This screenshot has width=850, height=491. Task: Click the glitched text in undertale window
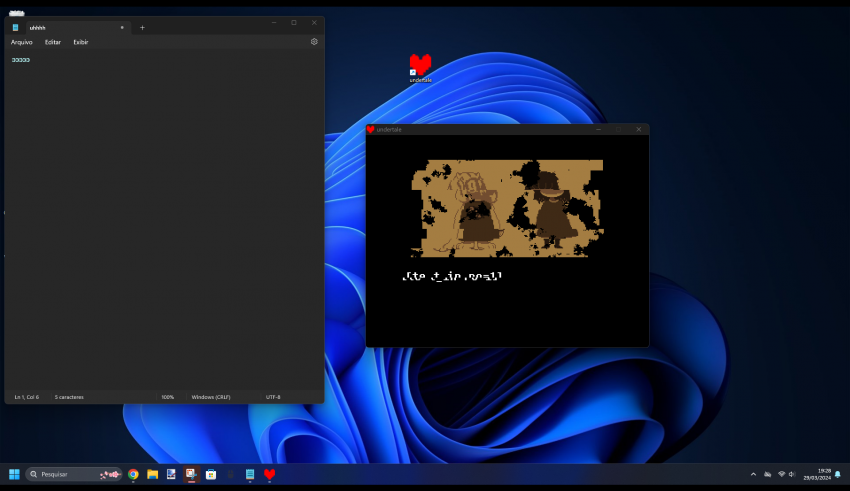(452, 276)
